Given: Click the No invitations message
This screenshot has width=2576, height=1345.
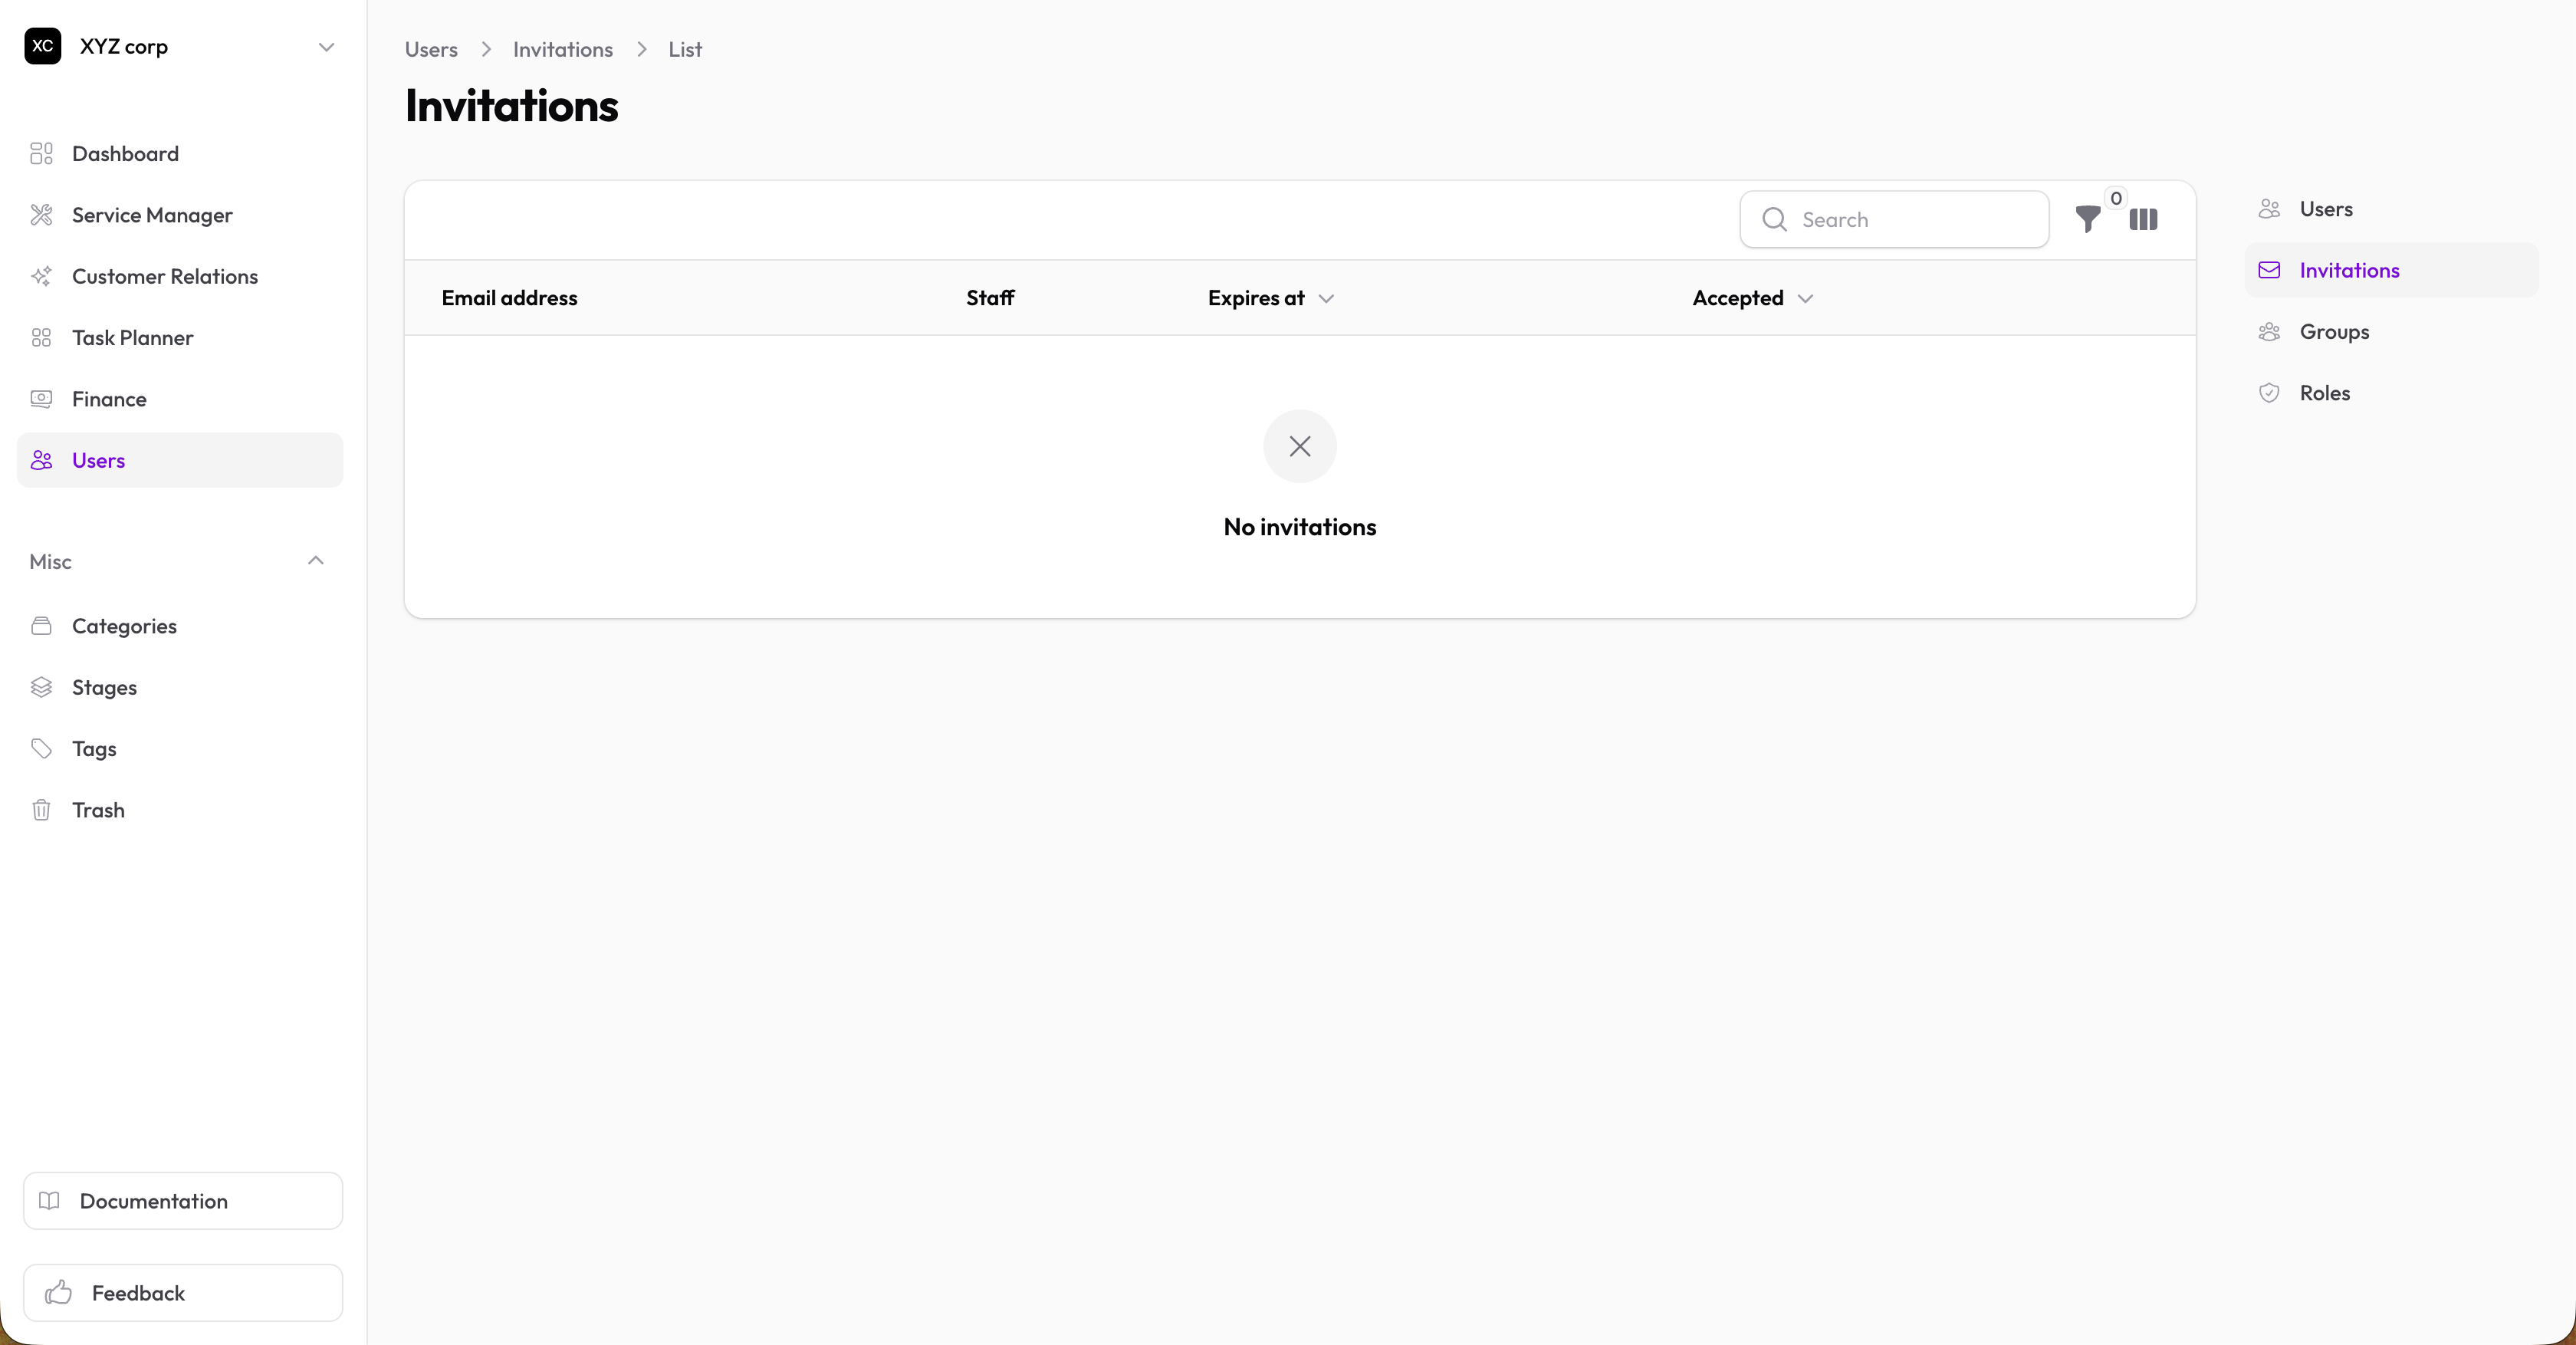Looking at the screenshot, I should [1300, 527].
